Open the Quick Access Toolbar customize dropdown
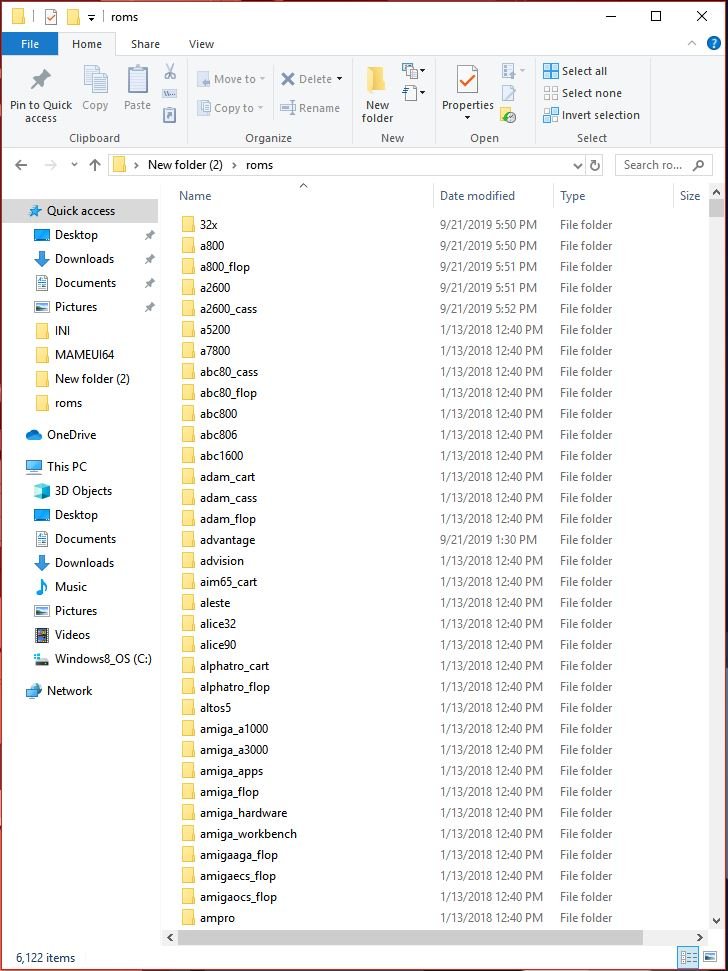The image size is (728, 971). coord(92,17)
